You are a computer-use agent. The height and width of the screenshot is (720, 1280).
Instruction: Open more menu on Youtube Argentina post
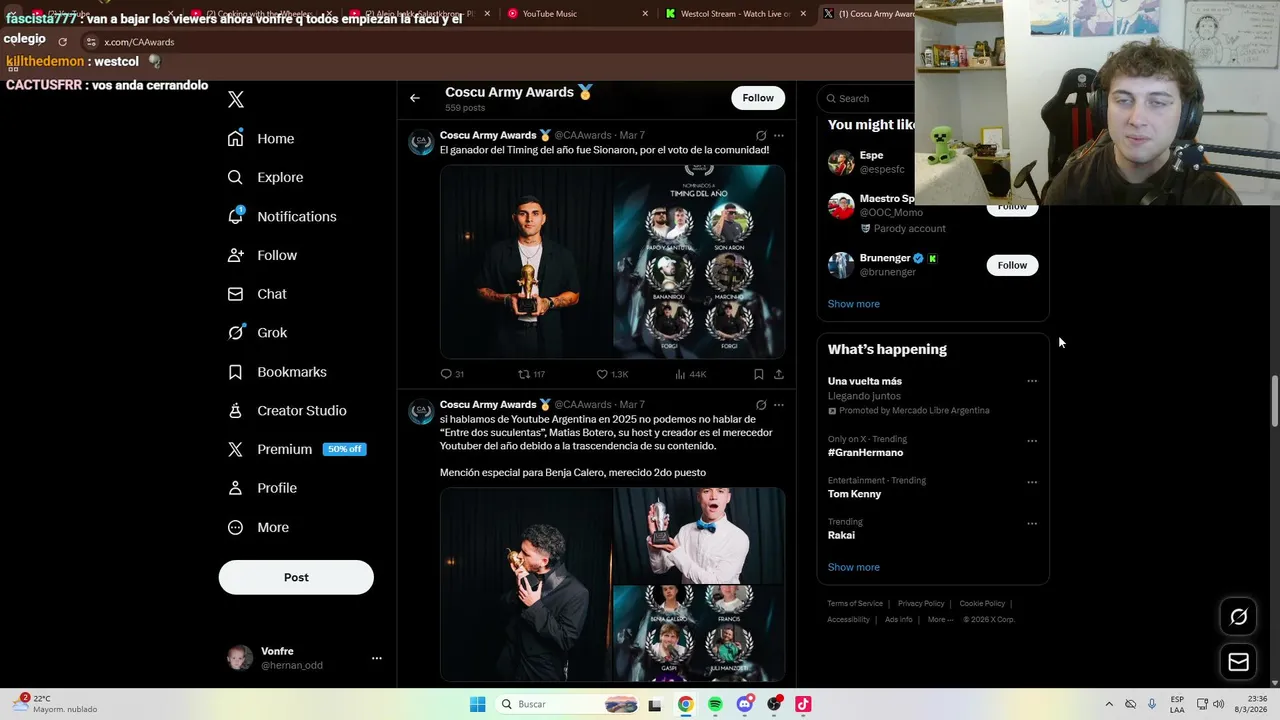779,405
